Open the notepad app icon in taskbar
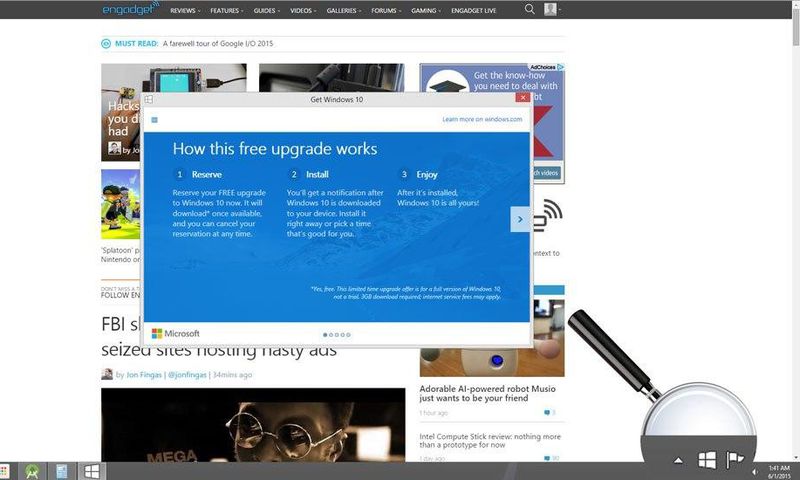 pyautogui.click(x=62, y=471)
